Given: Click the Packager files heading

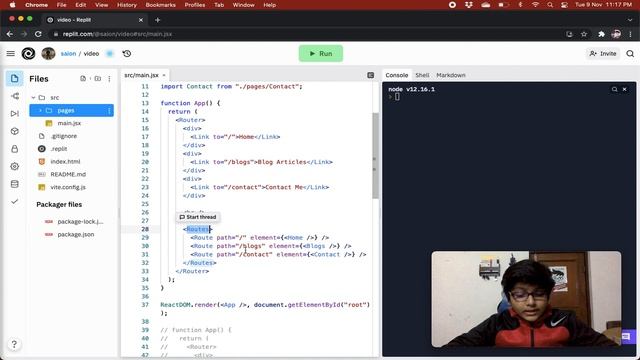Looking at the screenshot, I should click(59, 204).
